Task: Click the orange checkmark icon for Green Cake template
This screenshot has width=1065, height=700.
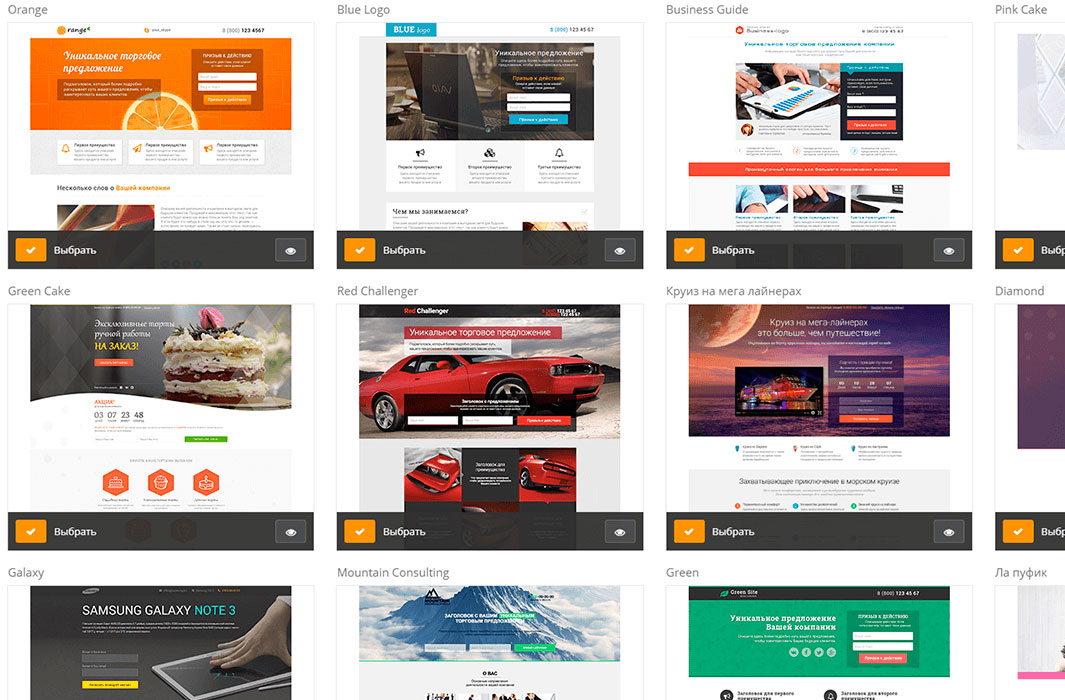Action: pos(31,532)
